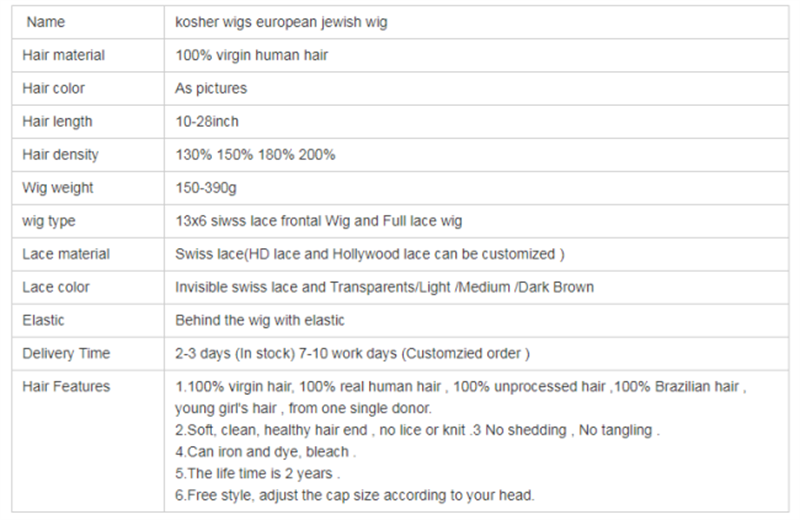Select 'kosher wigs european jewish wig' text

pos(281,22)
